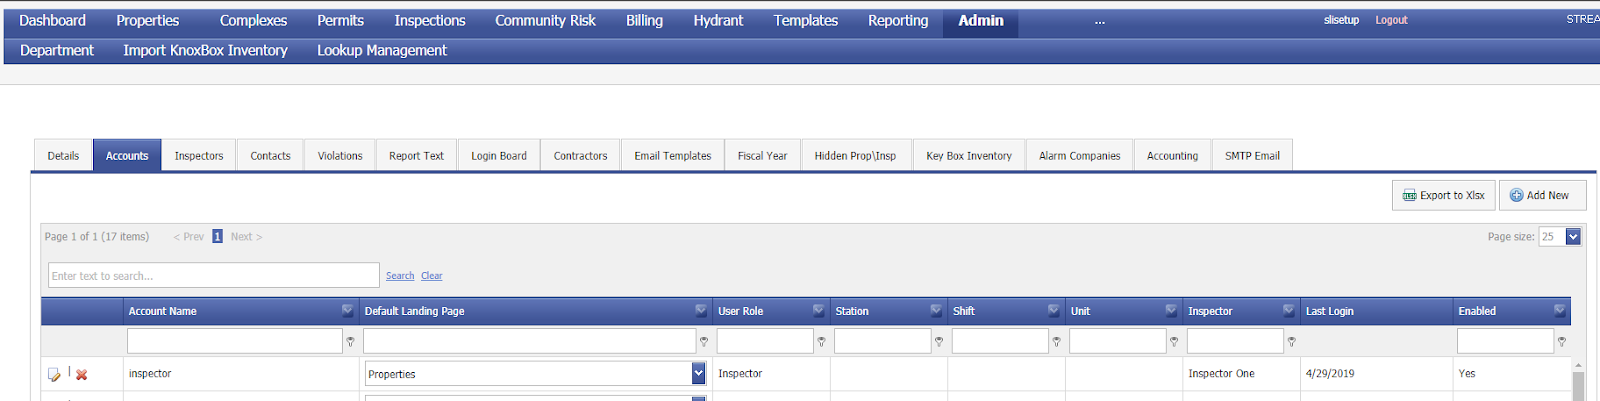
Task: Click the ellipsis more menu item
Action: pyautogui.click(x=1100, y=21)
